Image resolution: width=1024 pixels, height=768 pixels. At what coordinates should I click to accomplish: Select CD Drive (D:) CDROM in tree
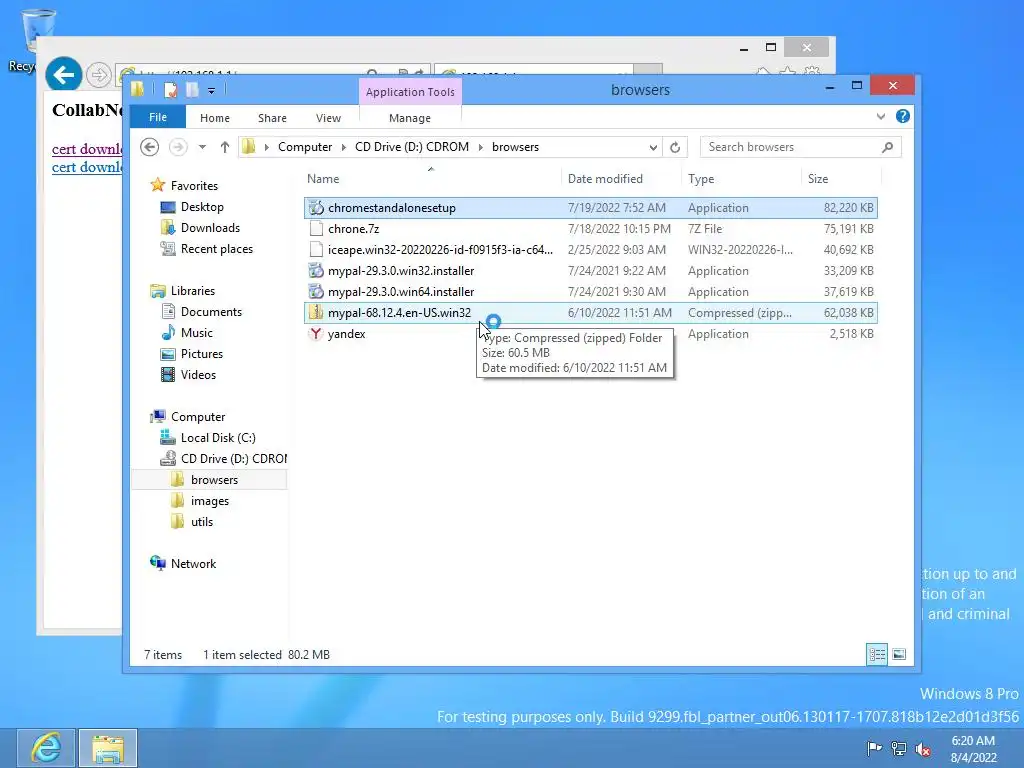[x=234, y=458]
